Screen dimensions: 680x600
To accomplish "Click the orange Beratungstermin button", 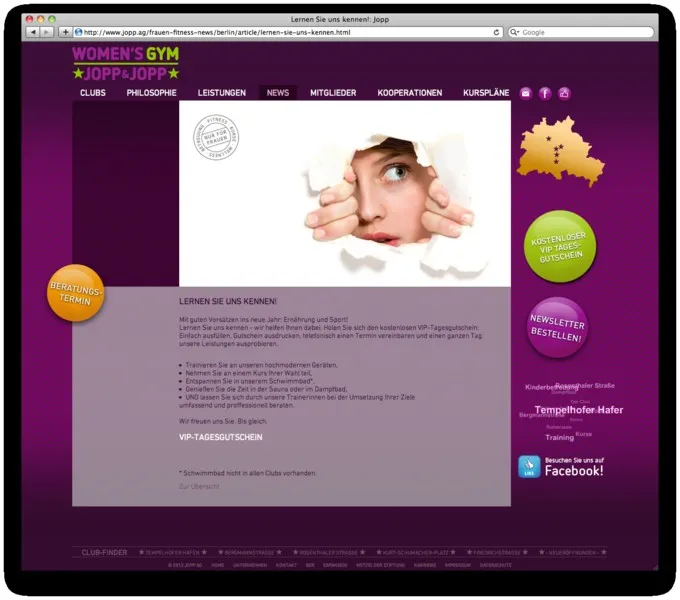I will pyautogui.click(x=75, y=293).
